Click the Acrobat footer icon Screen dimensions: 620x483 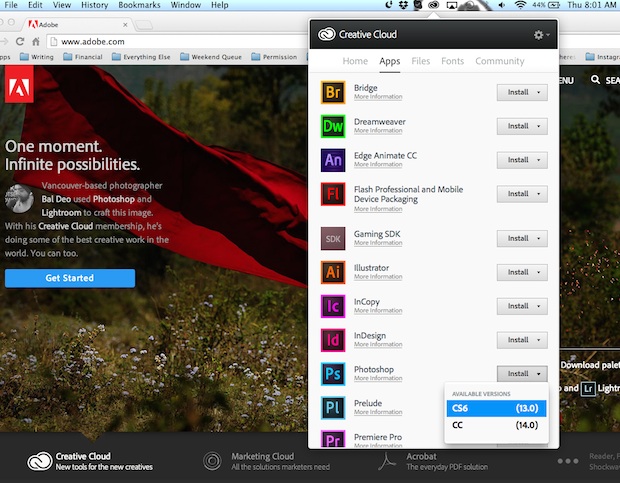387,461
